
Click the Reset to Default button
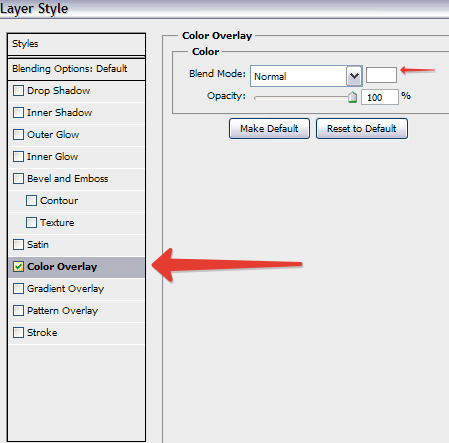pyautogui.click(x=362, y=129)
